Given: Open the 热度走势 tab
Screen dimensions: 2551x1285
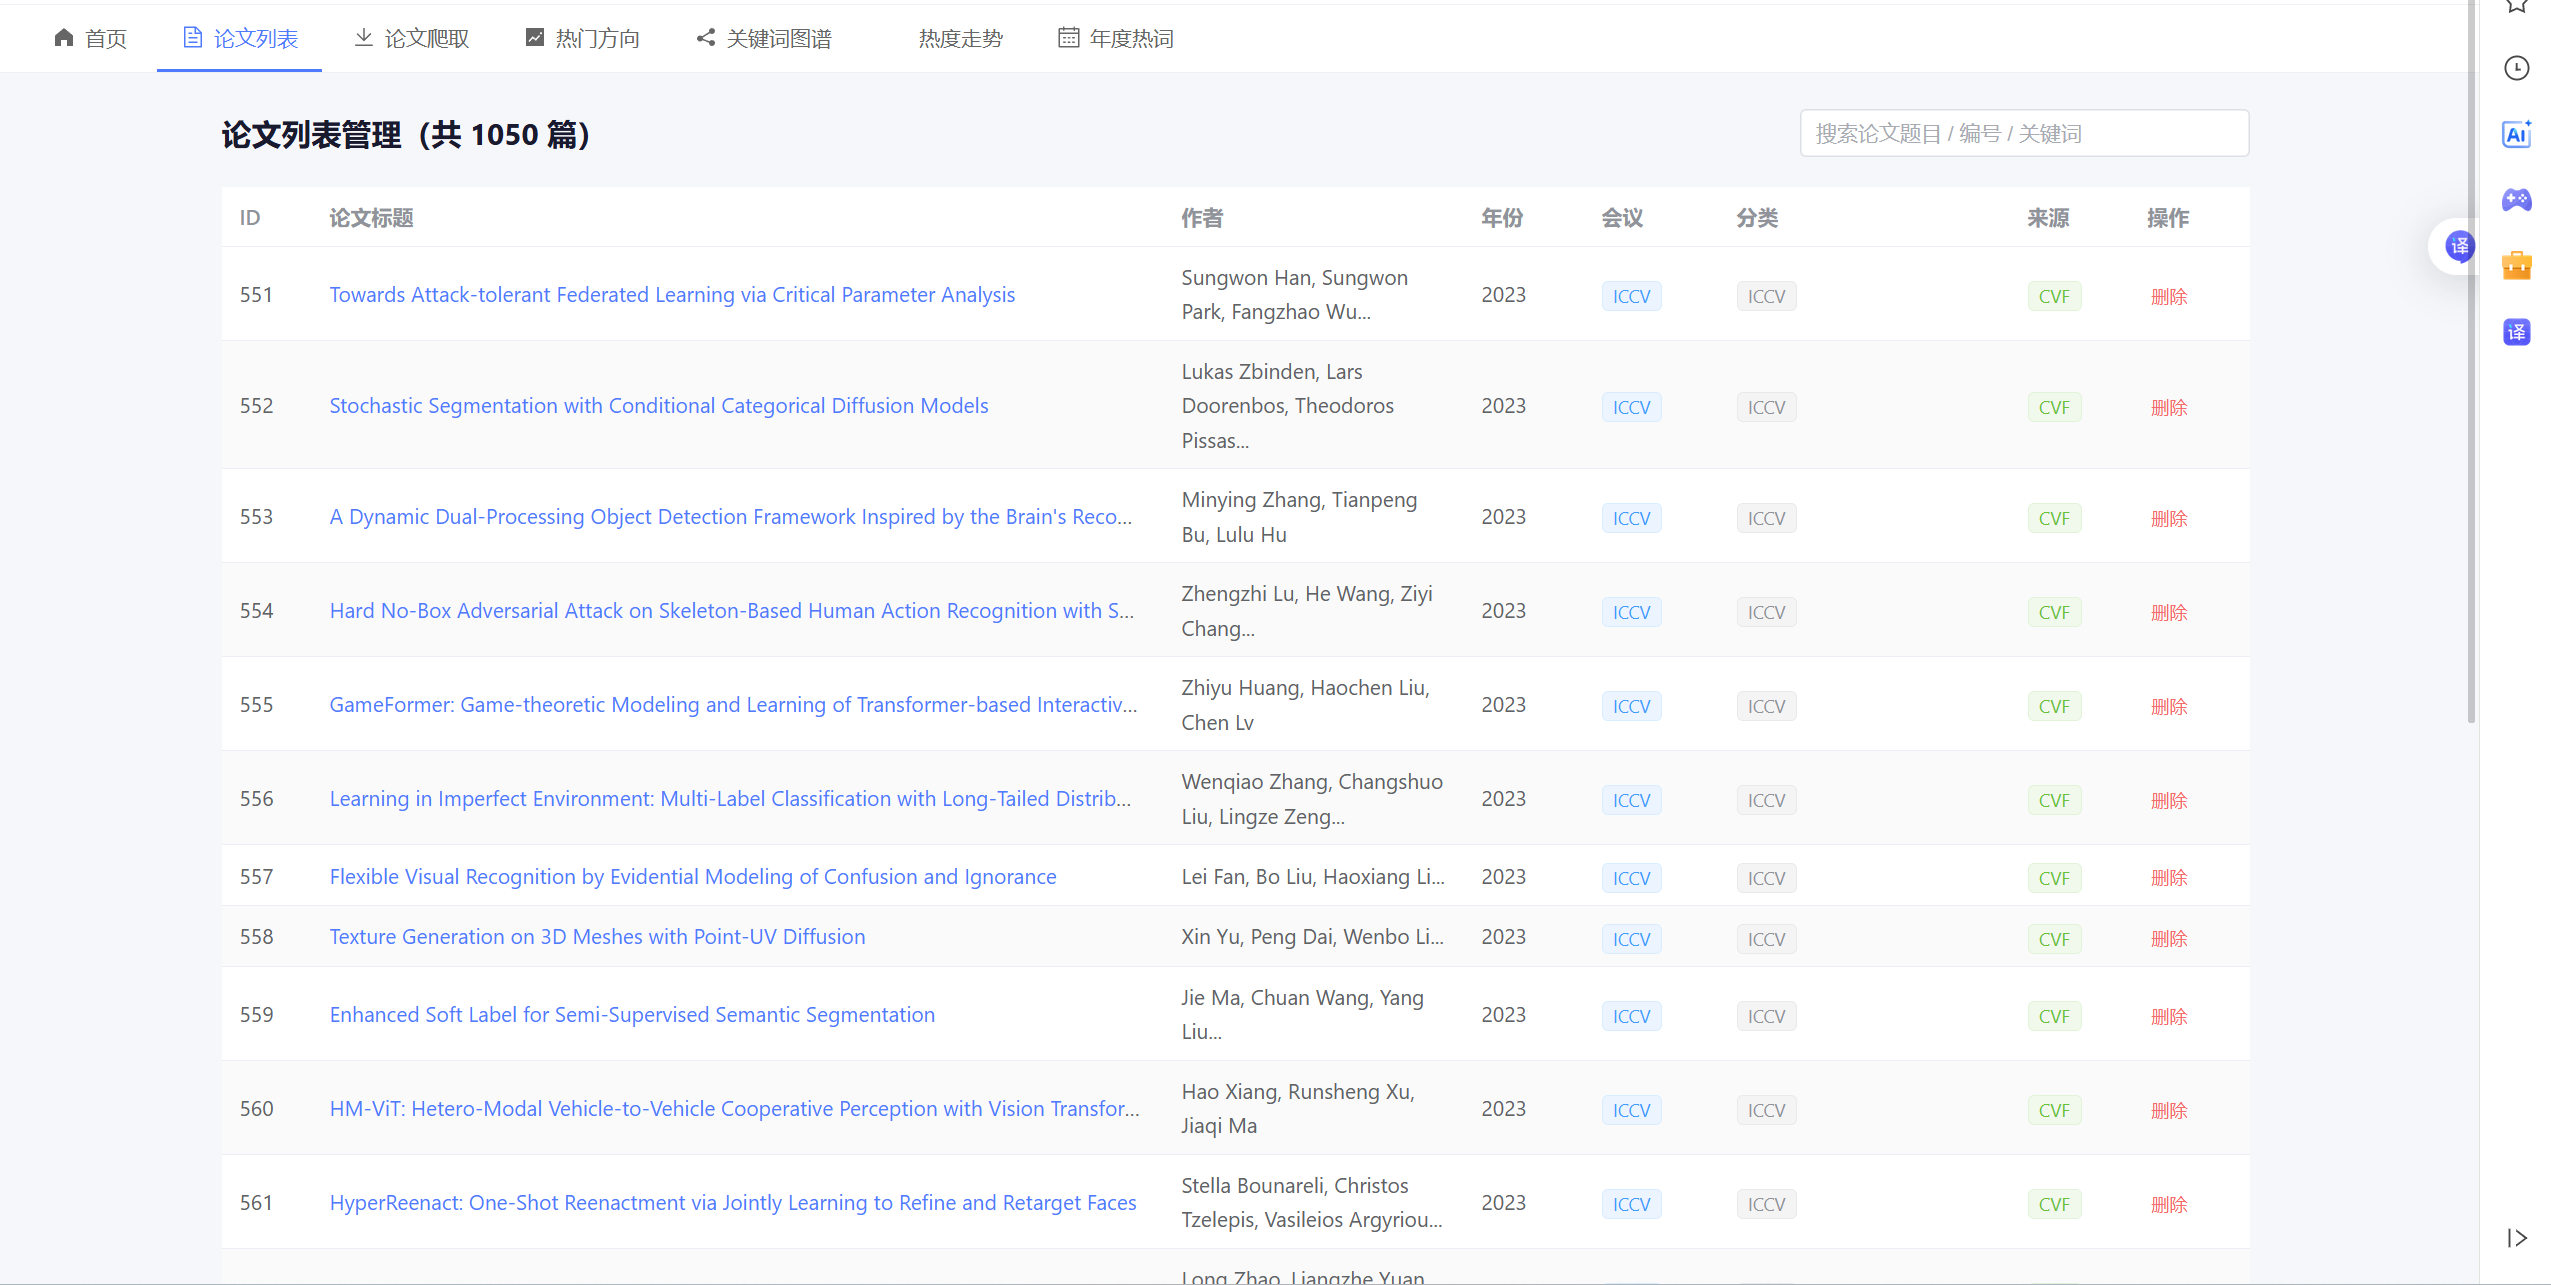Looking at the screenshot, I should click(960, 38).
